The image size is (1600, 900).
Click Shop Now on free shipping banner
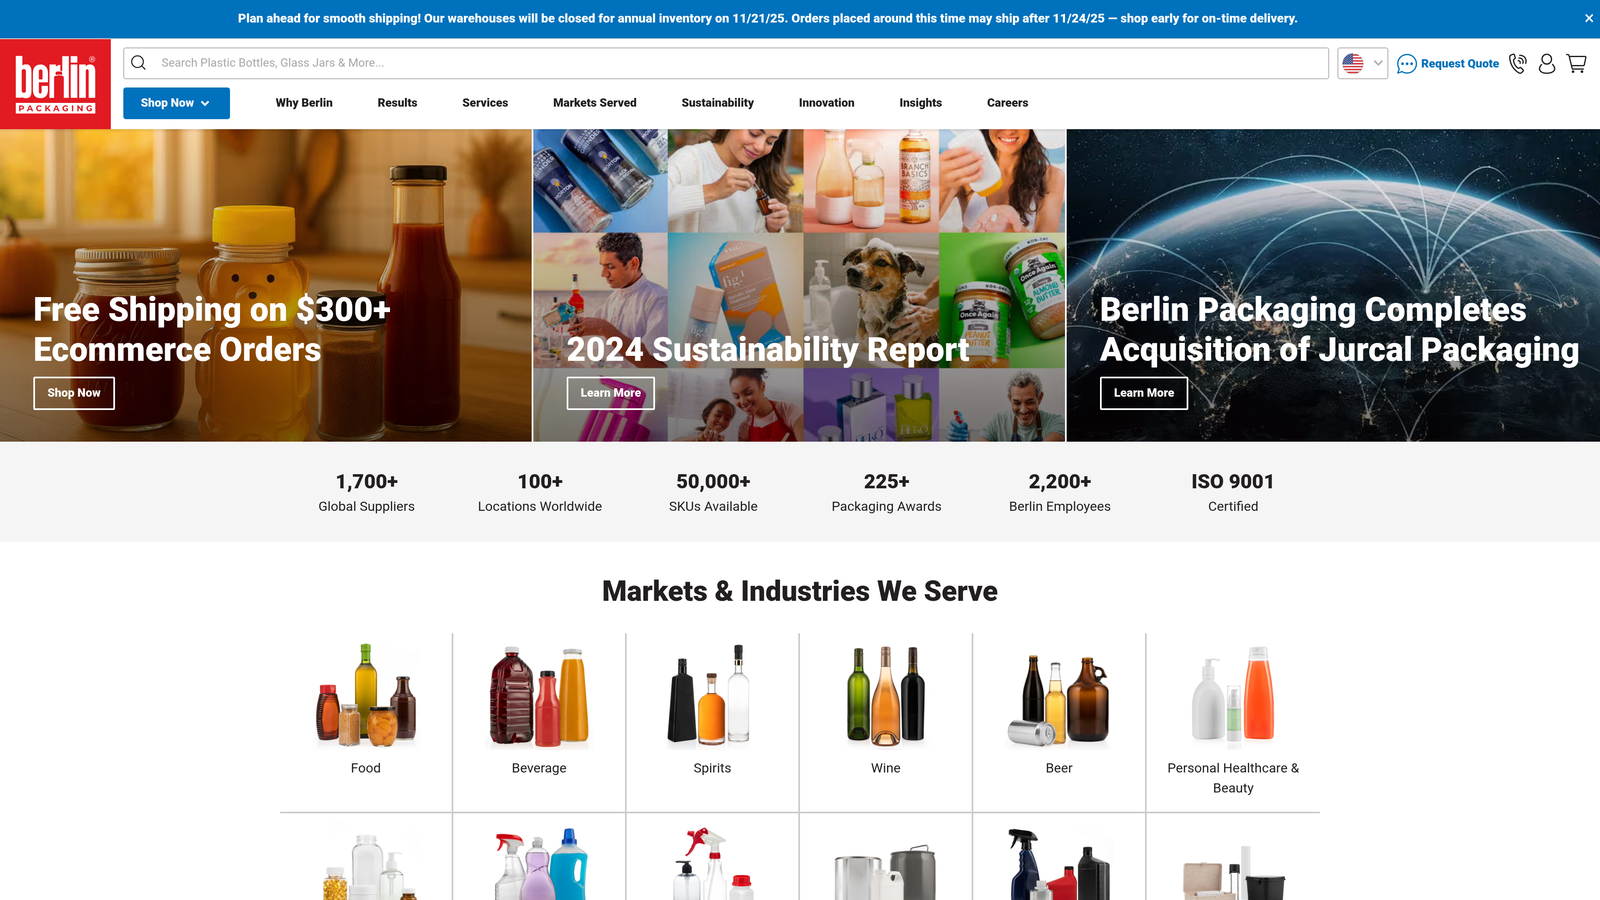click(x=74, y=393)
